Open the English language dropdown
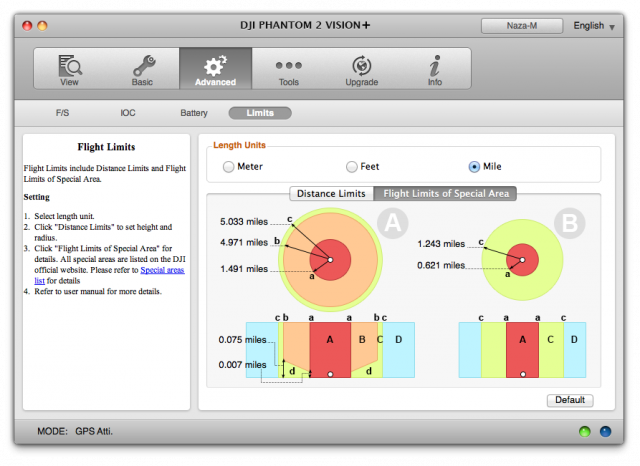This screenshot has height=466, width=640. [594, 26]
